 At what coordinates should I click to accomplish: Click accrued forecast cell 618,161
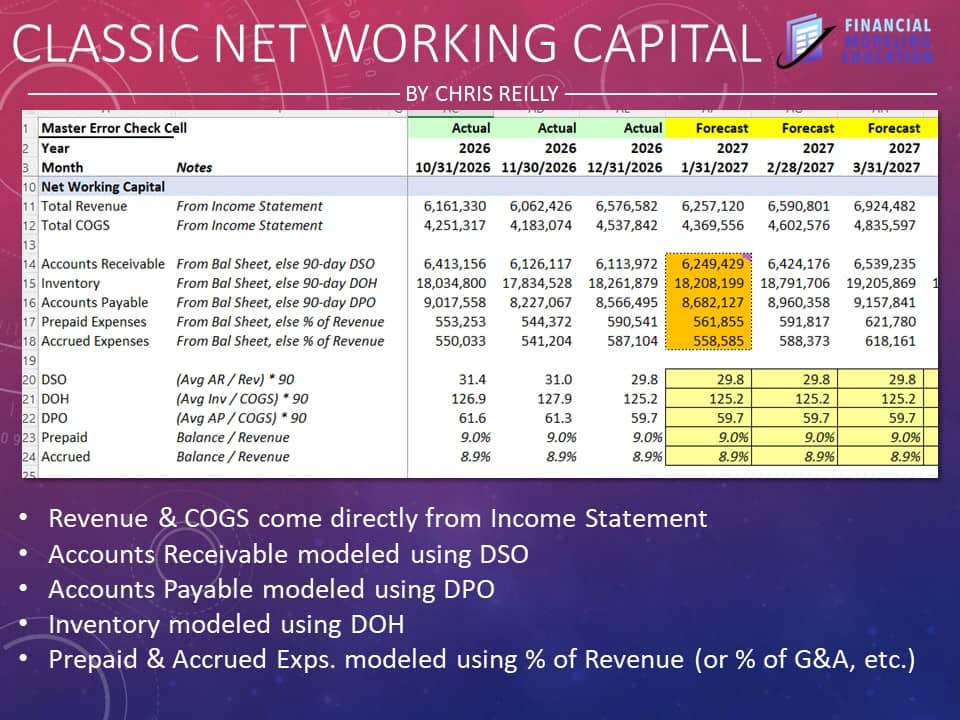[x=890, y=341]
